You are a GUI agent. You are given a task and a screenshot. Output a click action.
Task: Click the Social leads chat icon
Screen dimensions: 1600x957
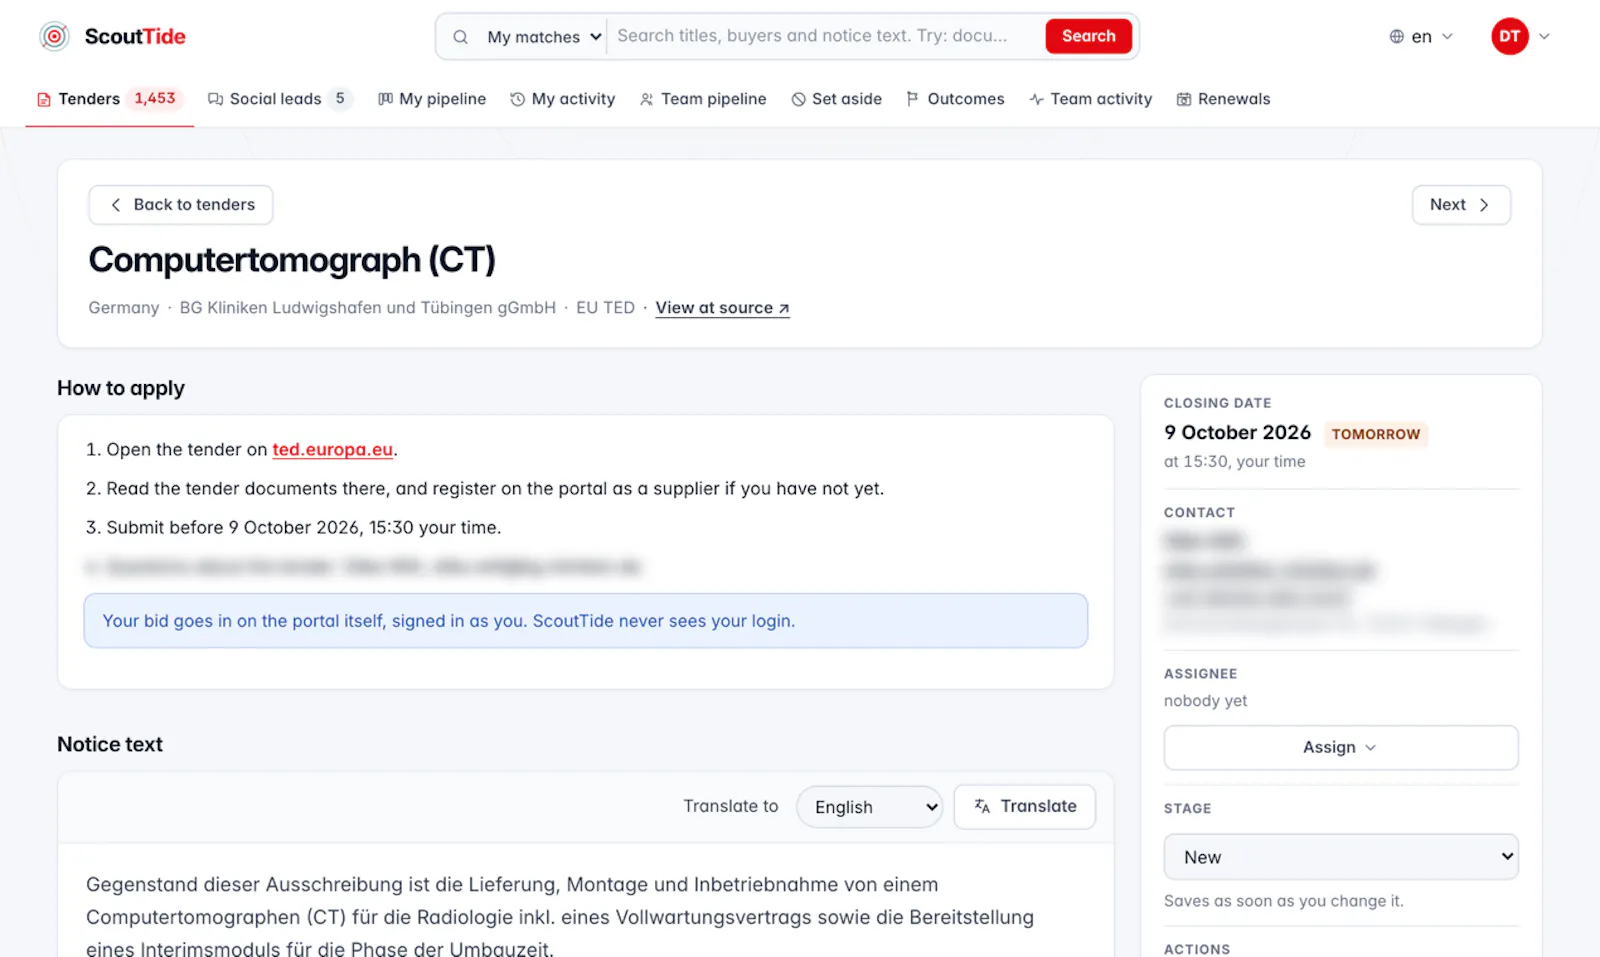coord(215,99)
